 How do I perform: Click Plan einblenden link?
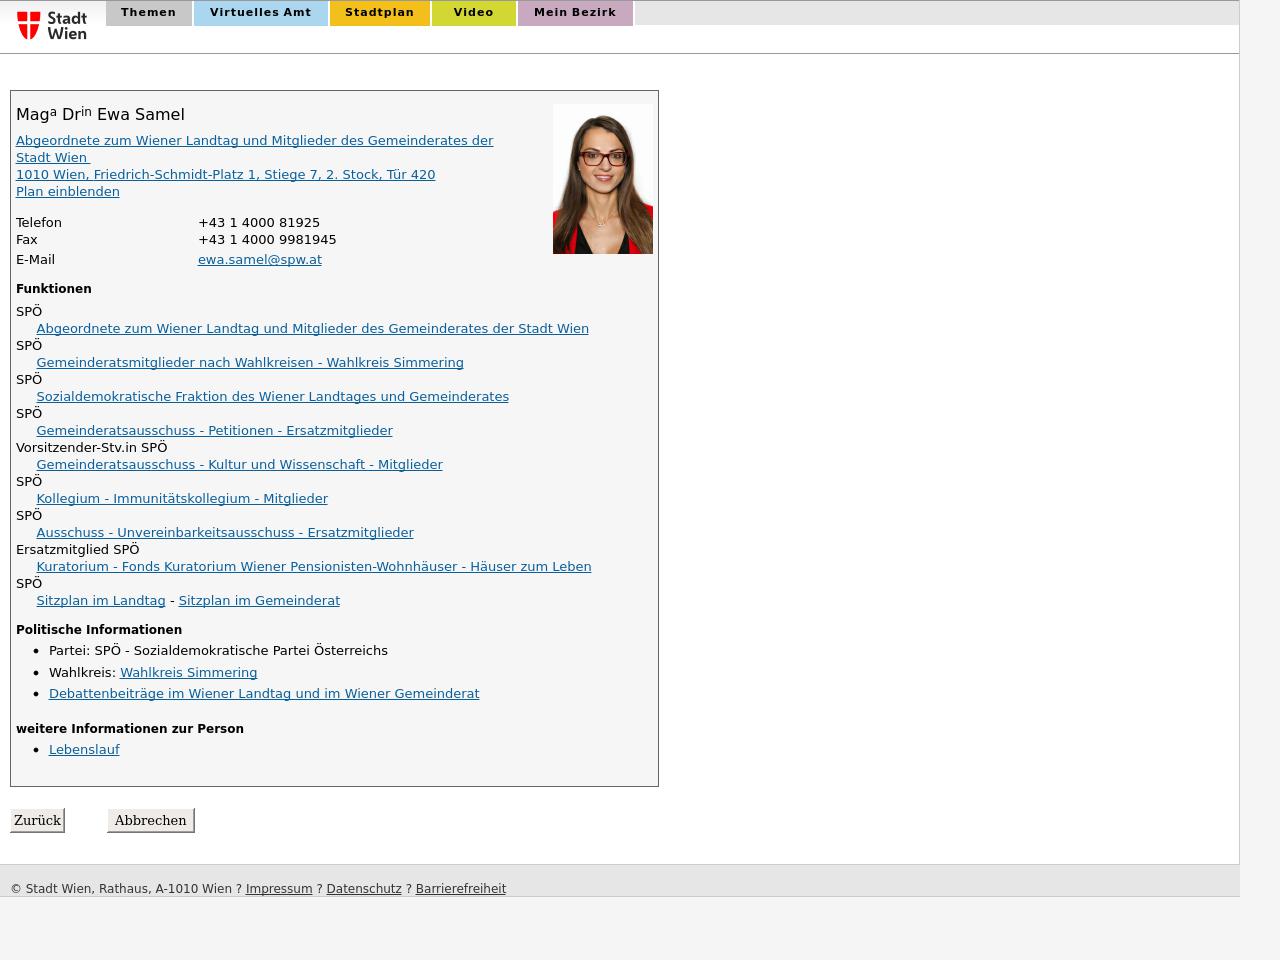pyautogui.click(x=68, y=191)
